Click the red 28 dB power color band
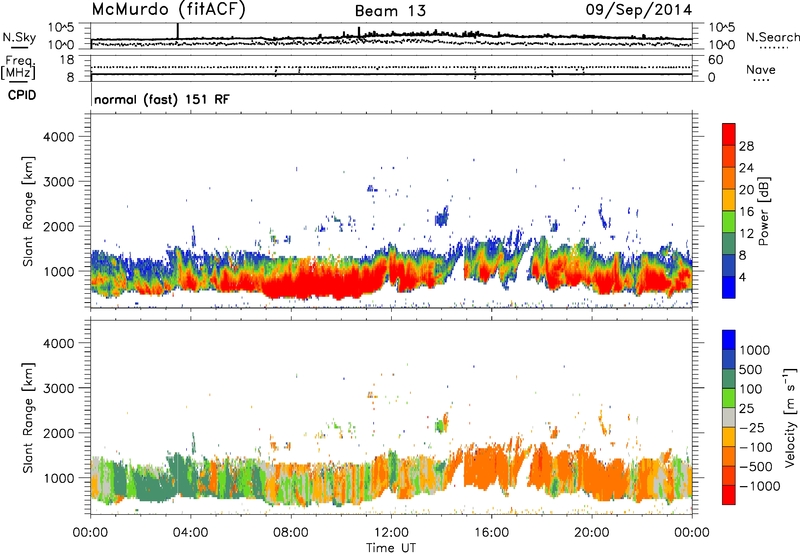This screenshot has width=800, height=554. tap(729, 135)
